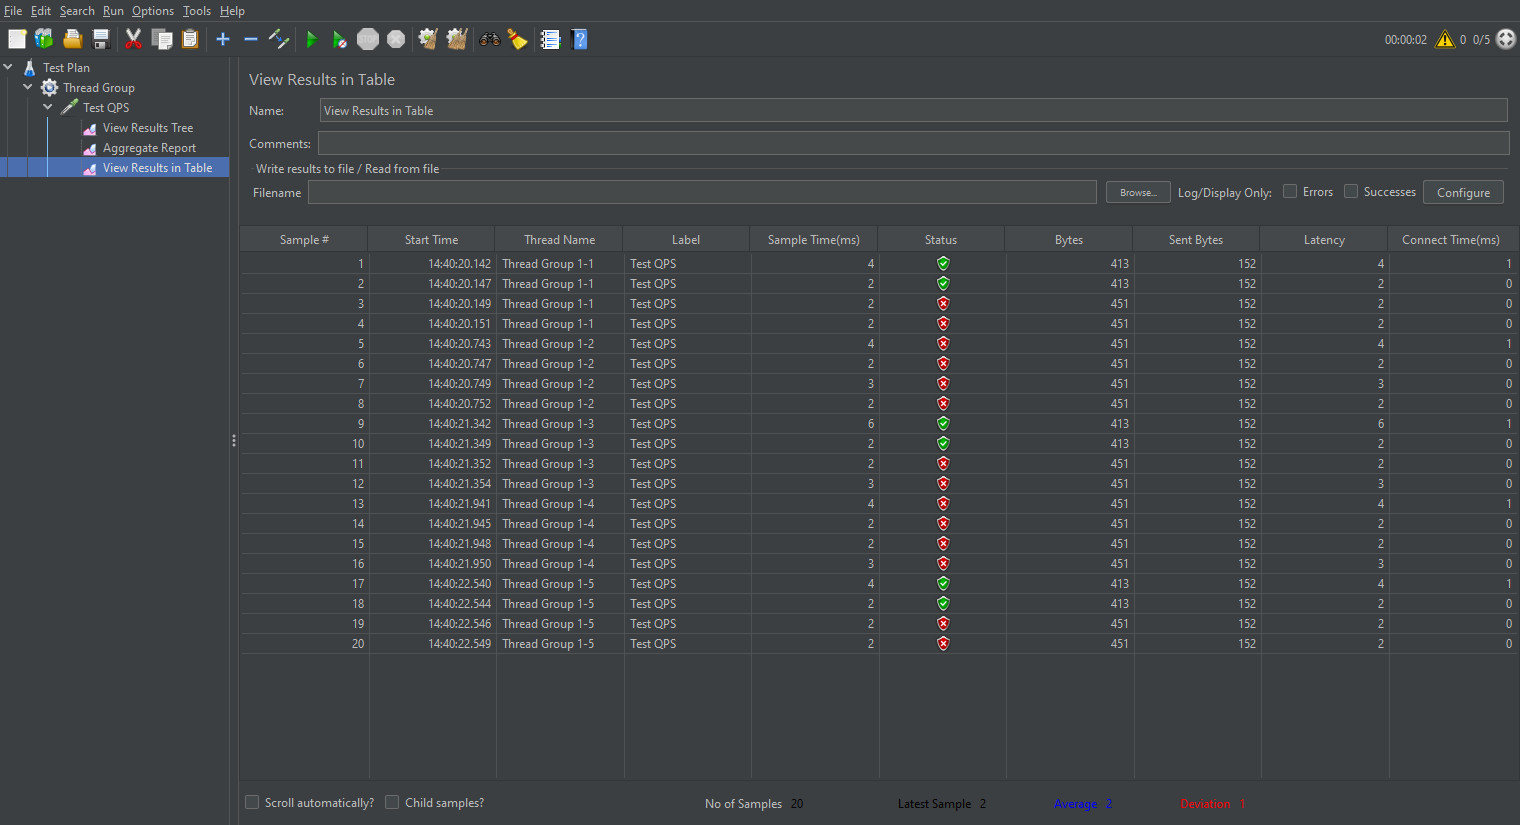Click the Filename input field
The image size is (1520, 825).
(702, 192)
